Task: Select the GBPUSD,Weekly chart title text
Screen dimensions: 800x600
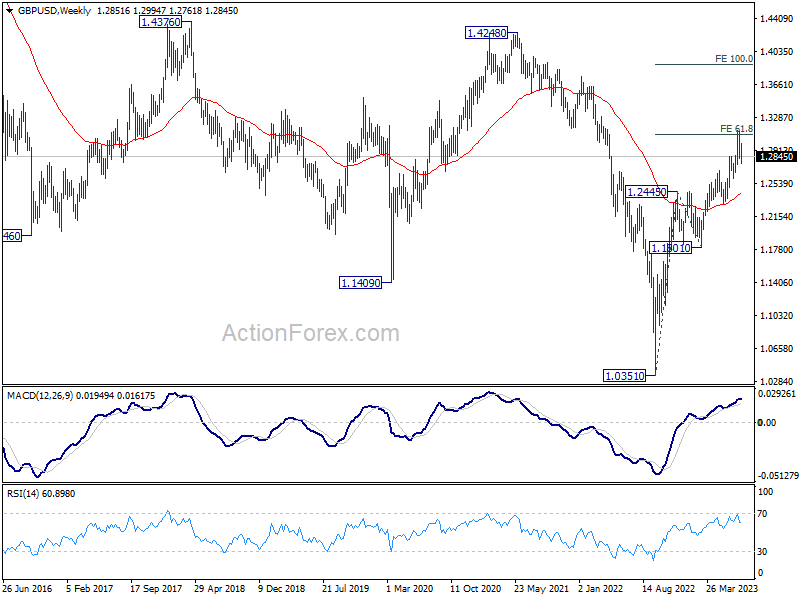Action: [x=55, y=11]
